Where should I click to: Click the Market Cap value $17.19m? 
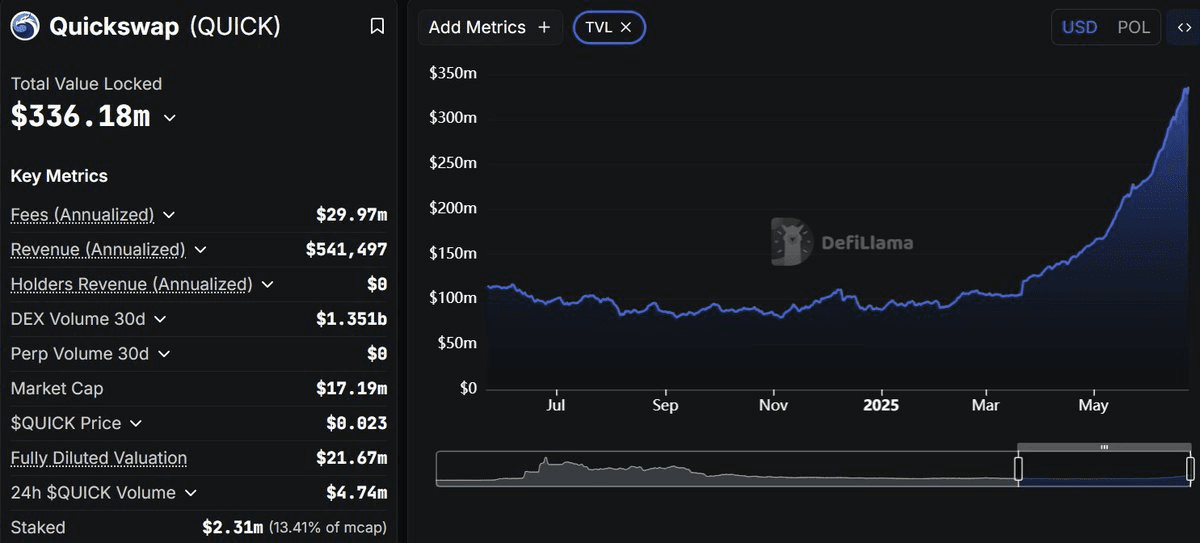(x=352, y=388)
